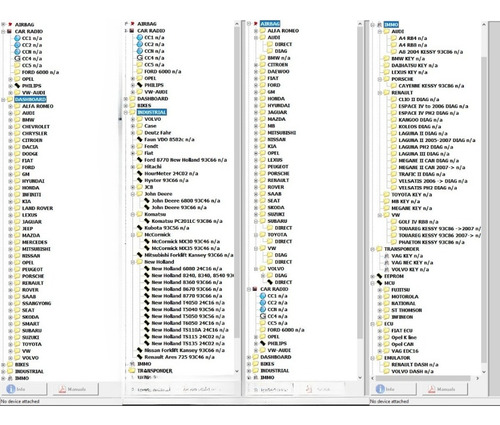Click the horizontal scrollbar under the IMMO tree
This screenshot has height=425, width=500.
pos(423,378)
